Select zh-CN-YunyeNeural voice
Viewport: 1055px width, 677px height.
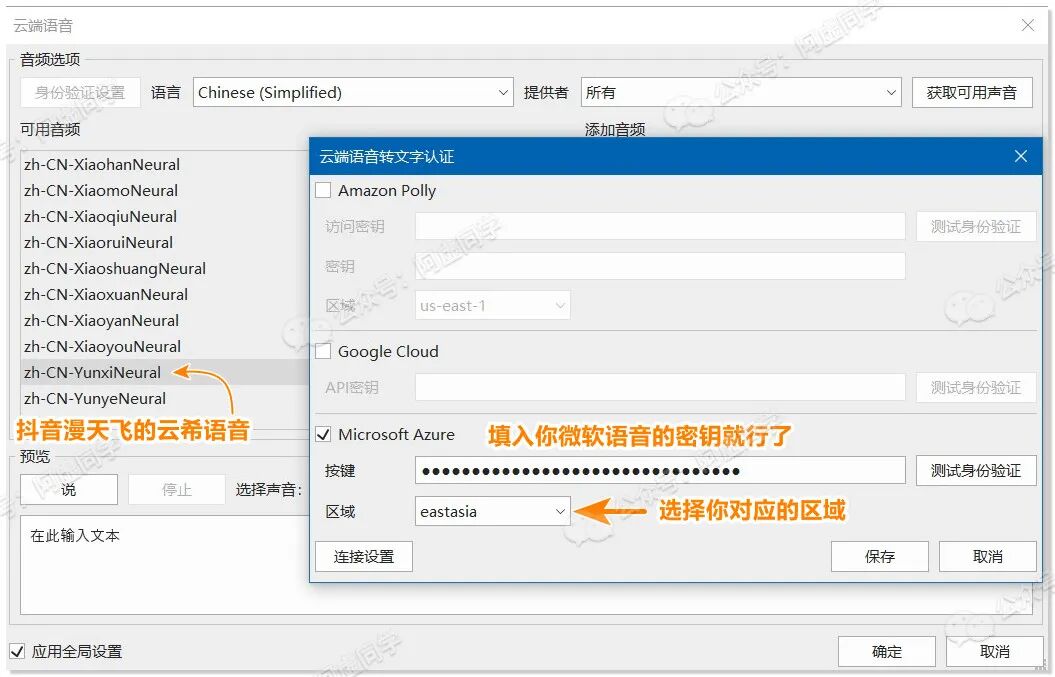click(x=95, y=398)
